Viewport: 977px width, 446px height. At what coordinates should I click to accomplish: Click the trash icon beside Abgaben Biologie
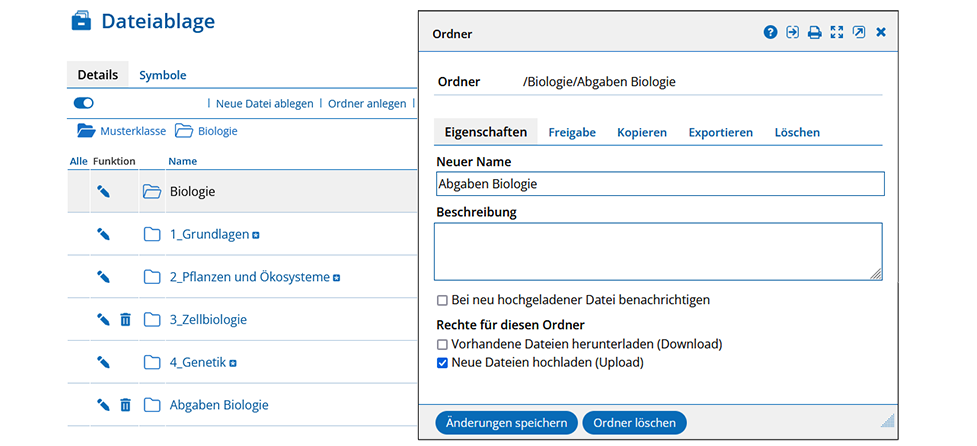point(125,405)
